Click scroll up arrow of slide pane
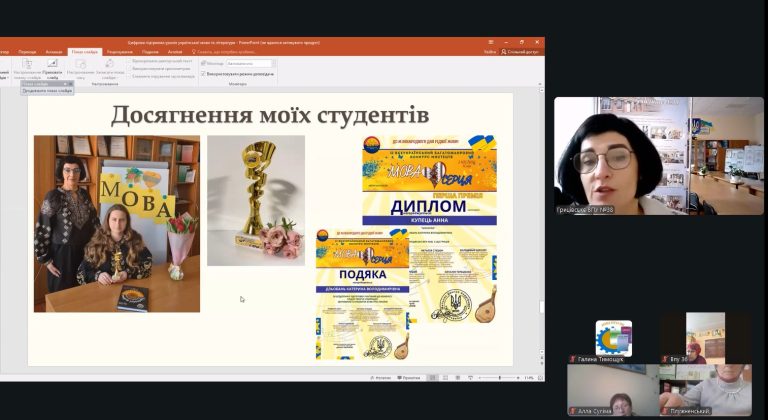This screenshot has height=420, width=768. (541, 90)
